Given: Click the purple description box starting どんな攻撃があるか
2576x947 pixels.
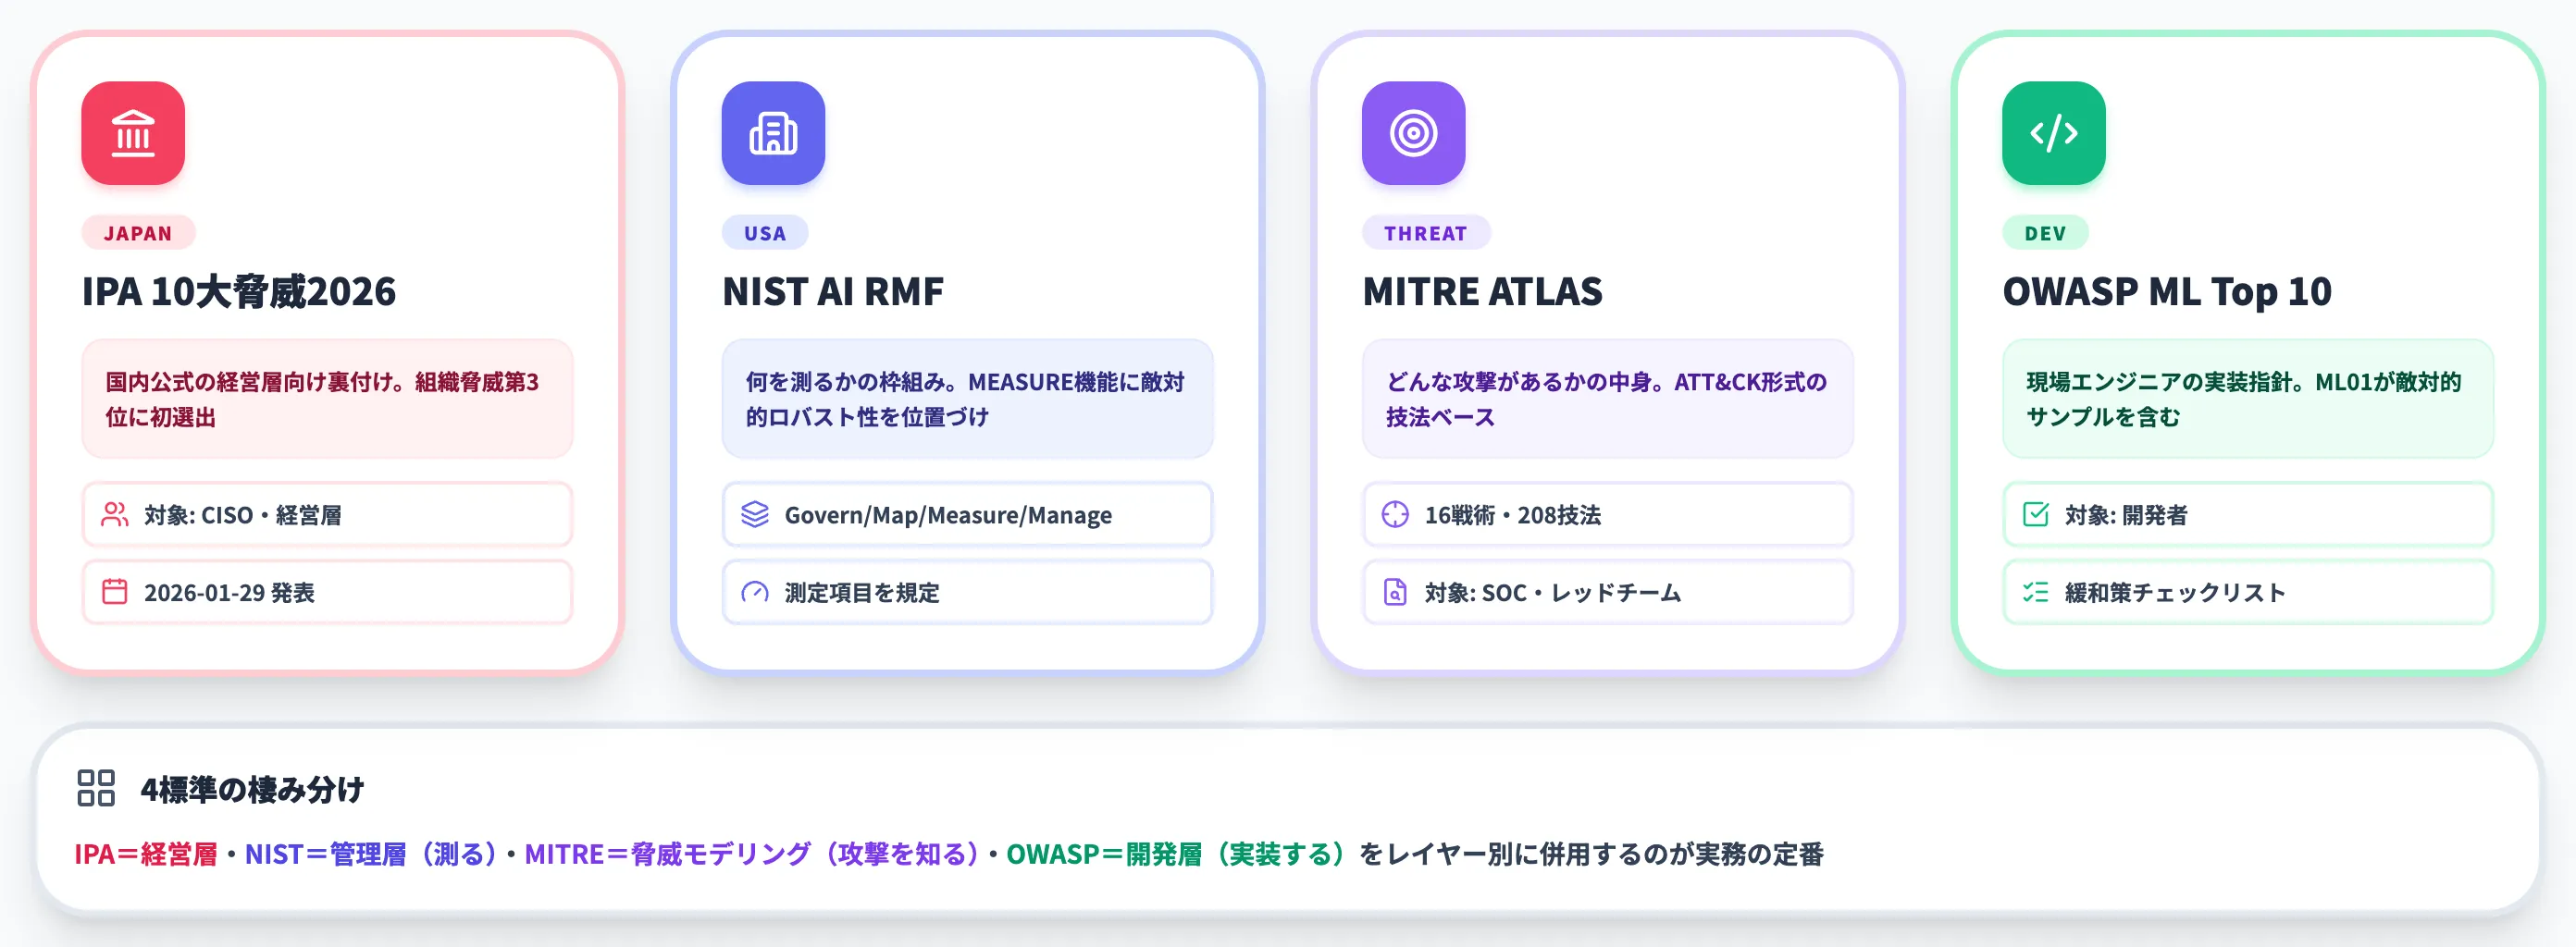Looking at the screenshot, I should point(1608,399).
